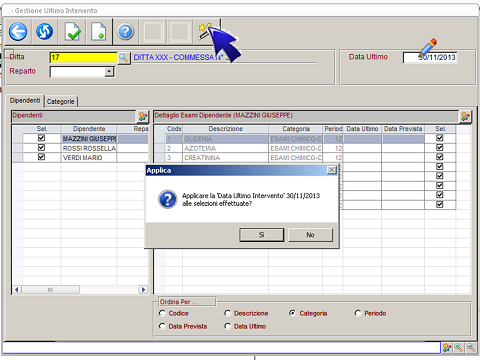Toggle Sel. checkbox for AZOTEMIA row
This screenshot has height=360, width=480.
click(x=440, y=147)
